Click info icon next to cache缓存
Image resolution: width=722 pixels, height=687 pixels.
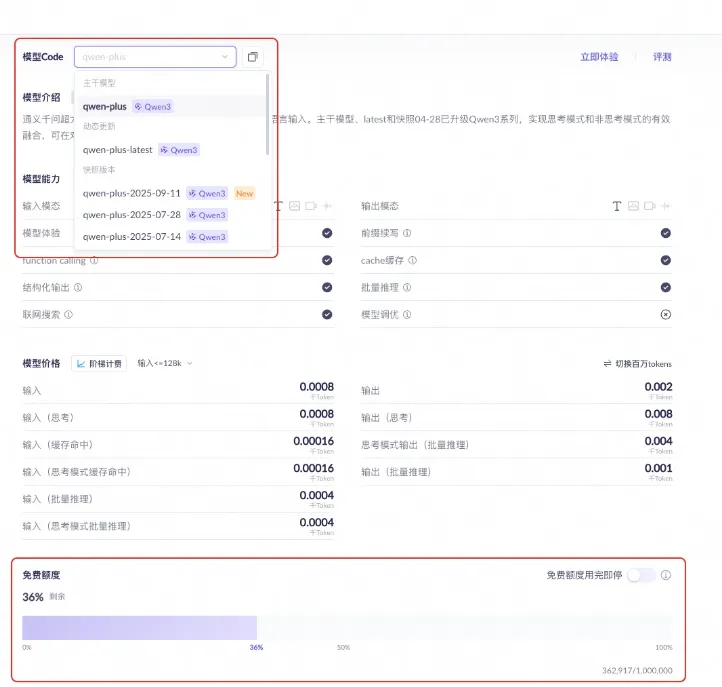pos(413,260)
